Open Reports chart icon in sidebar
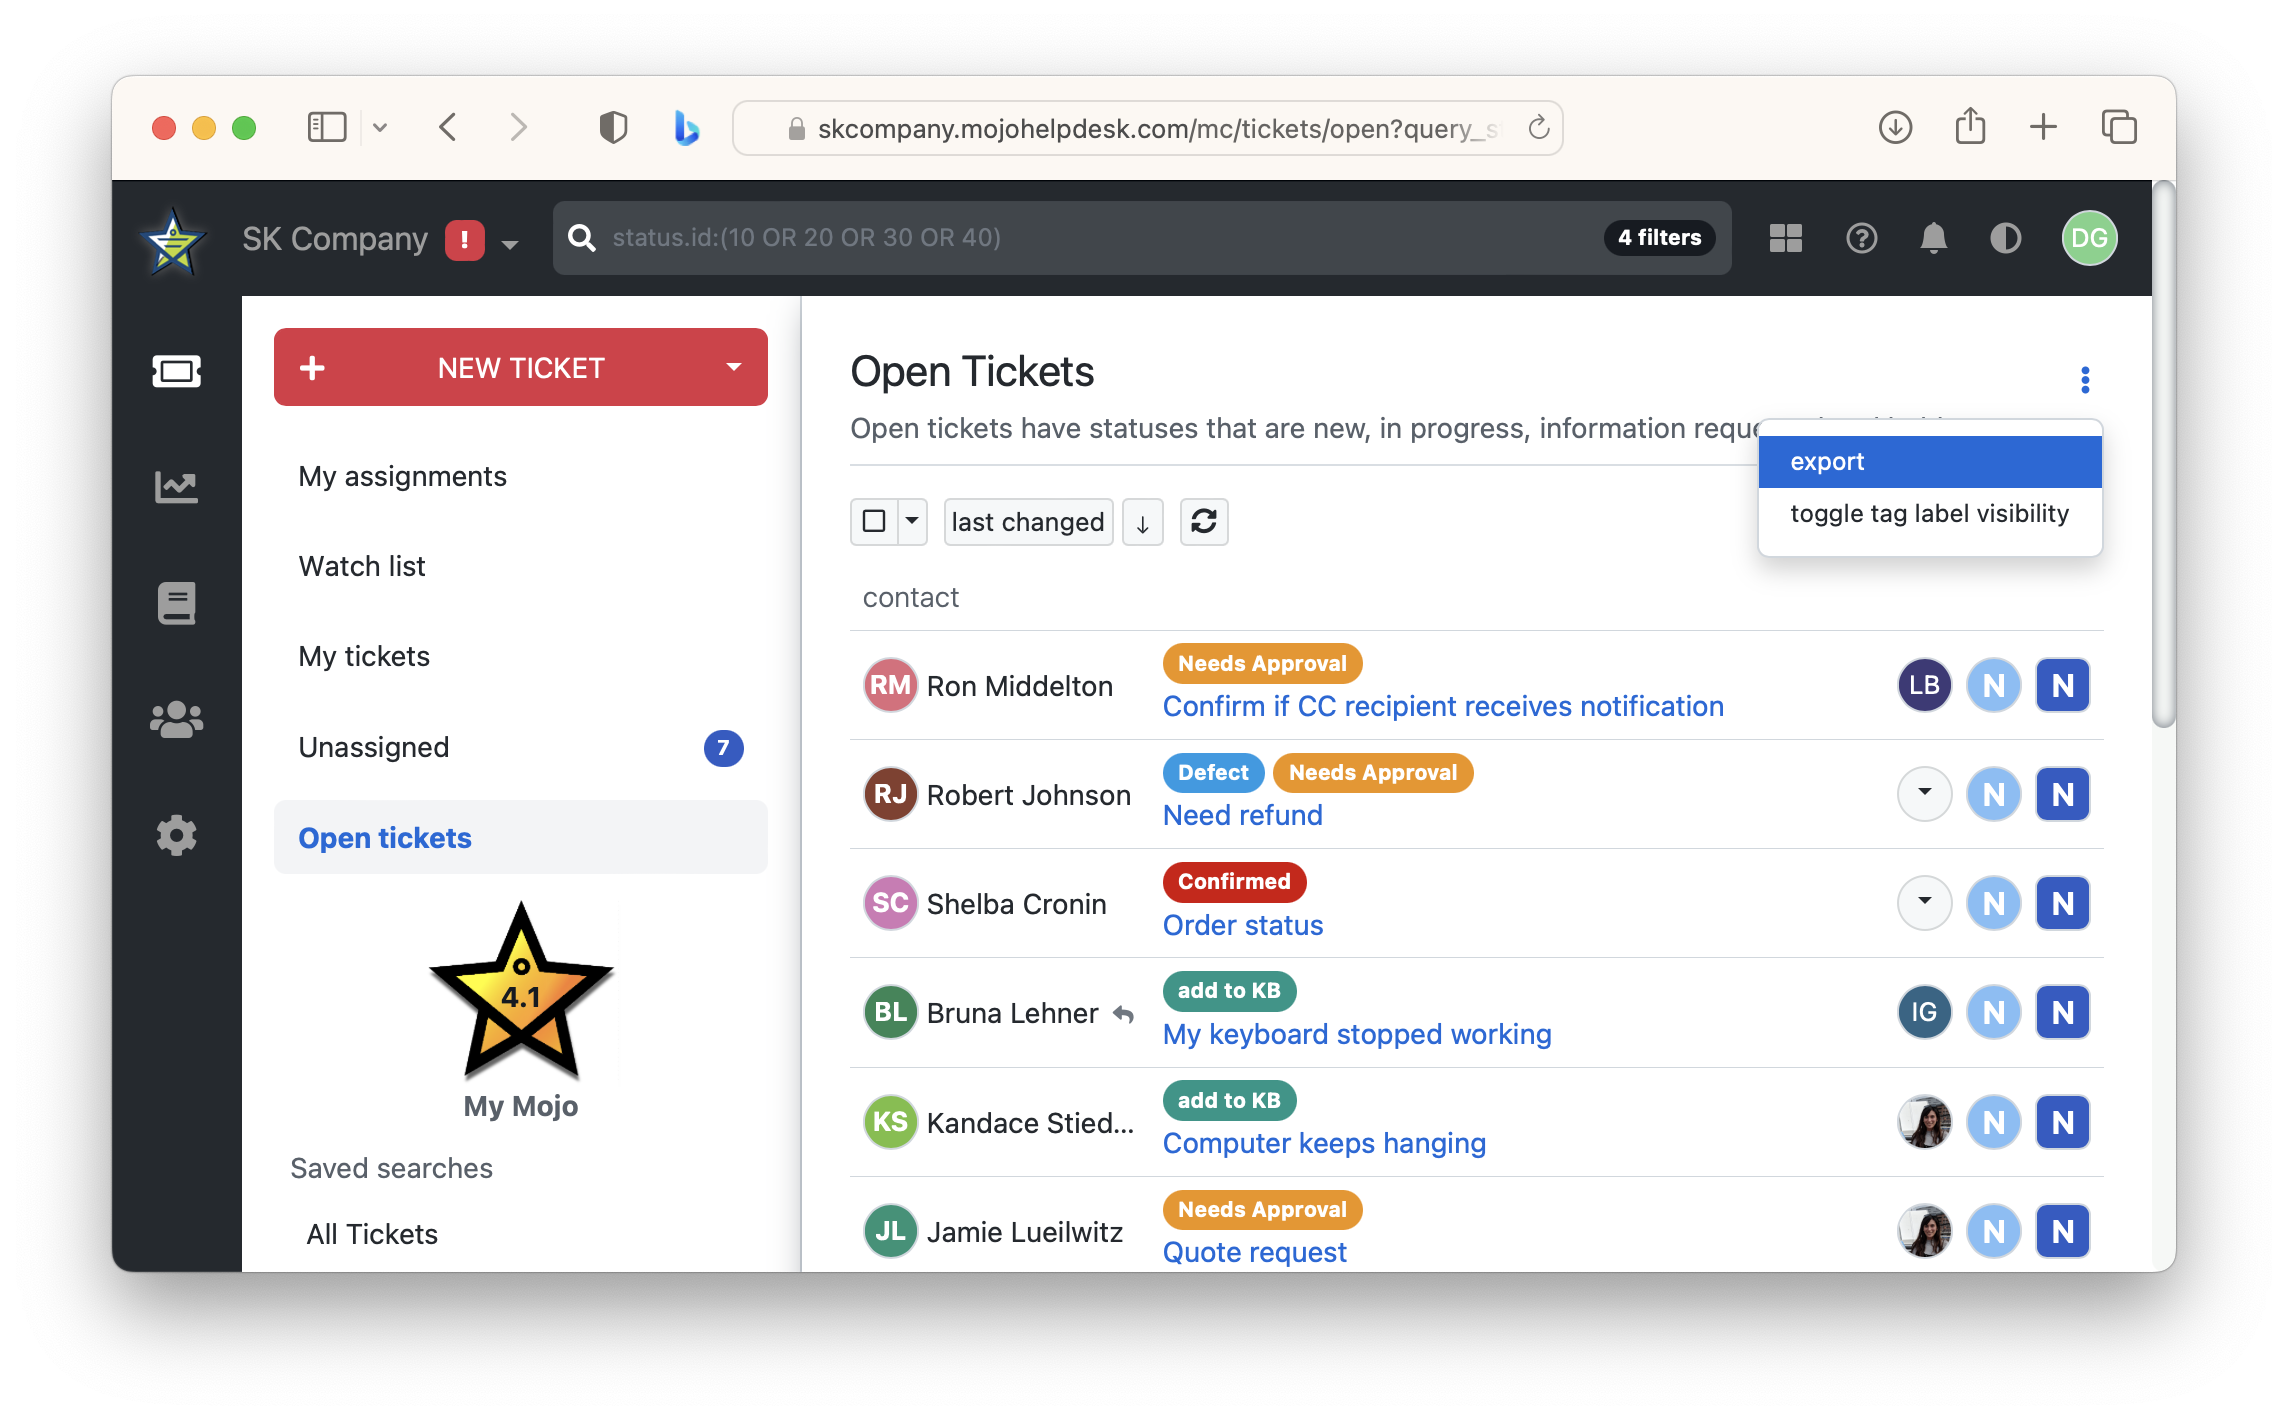 click(176, 487)
